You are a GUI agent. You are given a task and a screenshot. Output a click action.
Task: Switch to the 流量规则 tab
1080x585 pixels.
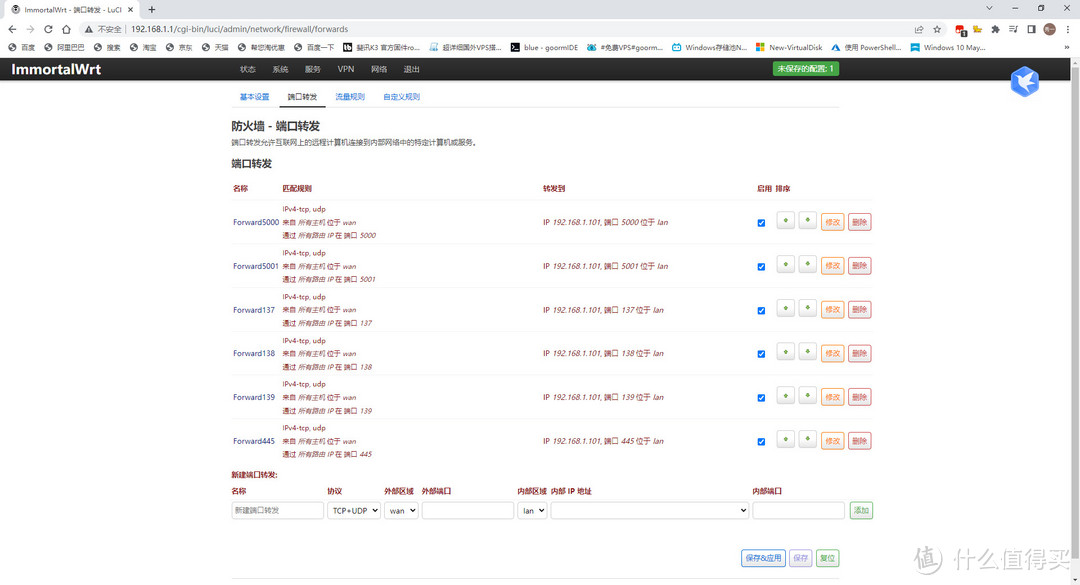(350, 97)
